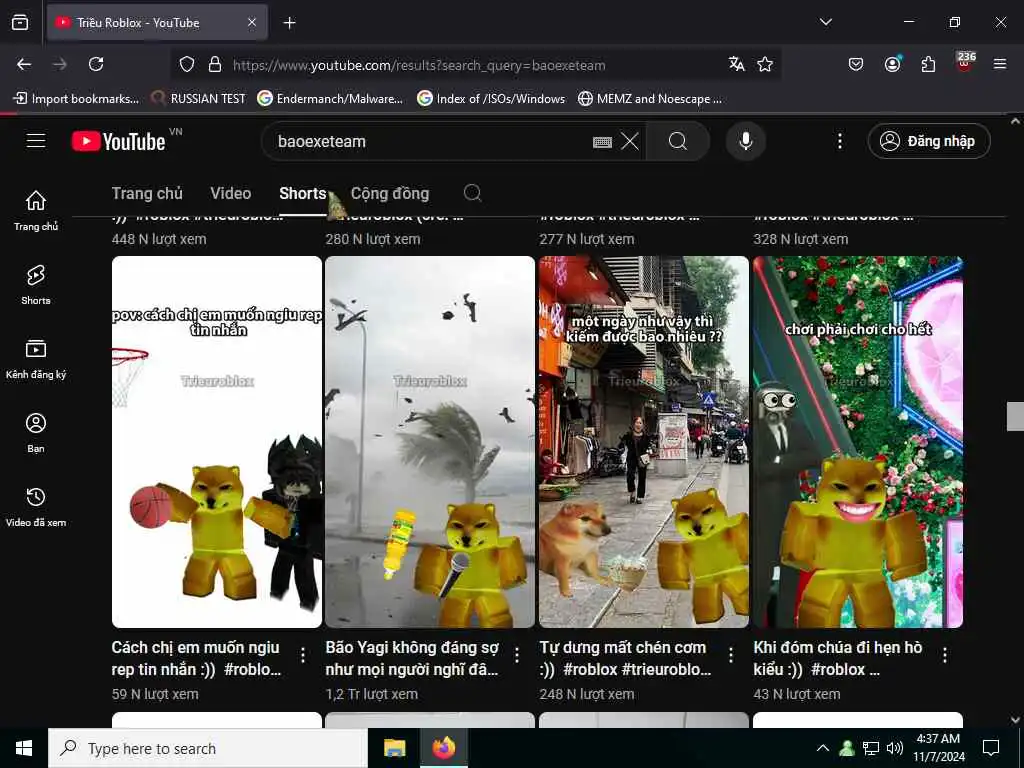The image size is (1024, 768).
Task: Open the Extensions puzzle piece menu
Action: point(928,64)
